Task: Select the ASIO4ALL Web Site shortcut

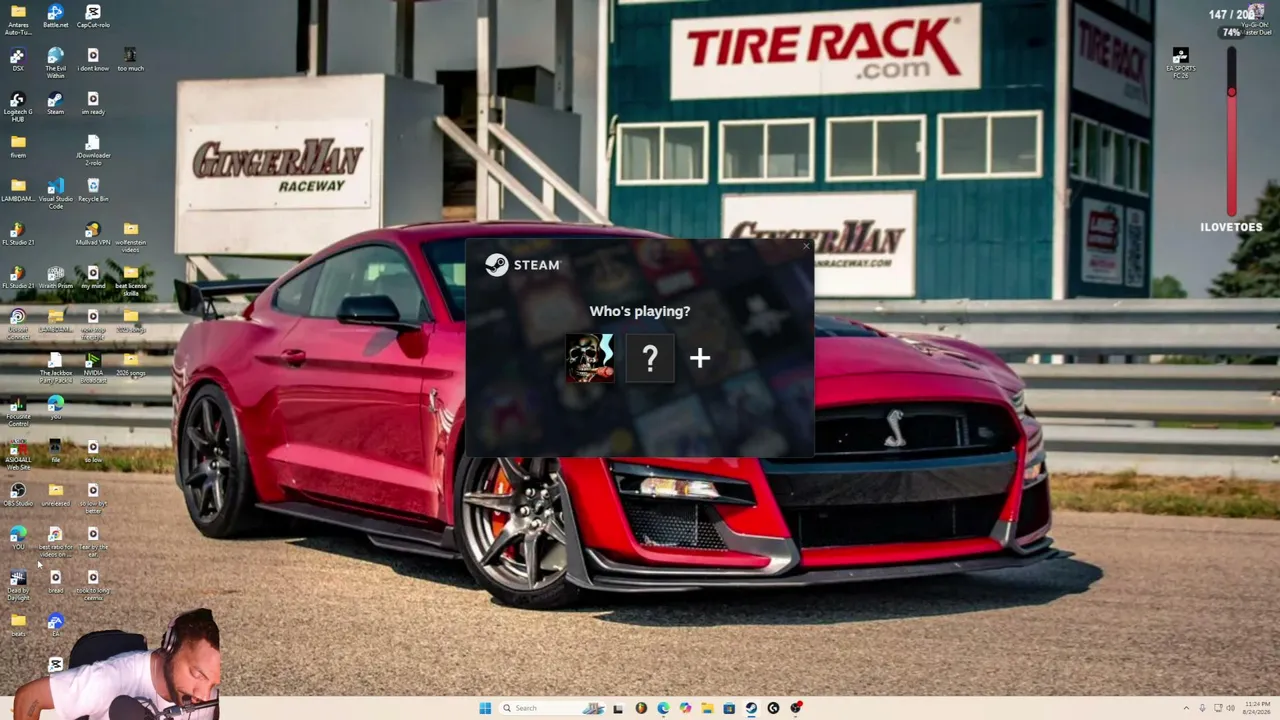Action: 18,455
